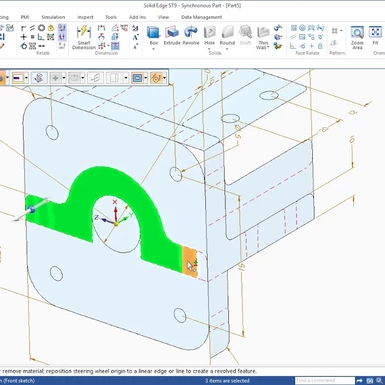Select the perpendicular relate icon

[41, 37]
